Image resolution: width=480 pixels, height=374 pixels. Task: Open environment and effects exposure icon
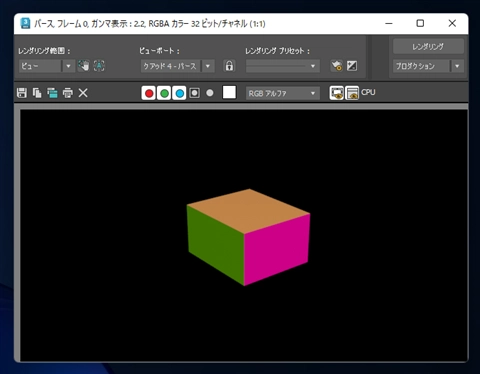pyautogui.click(x=352, y=66)
